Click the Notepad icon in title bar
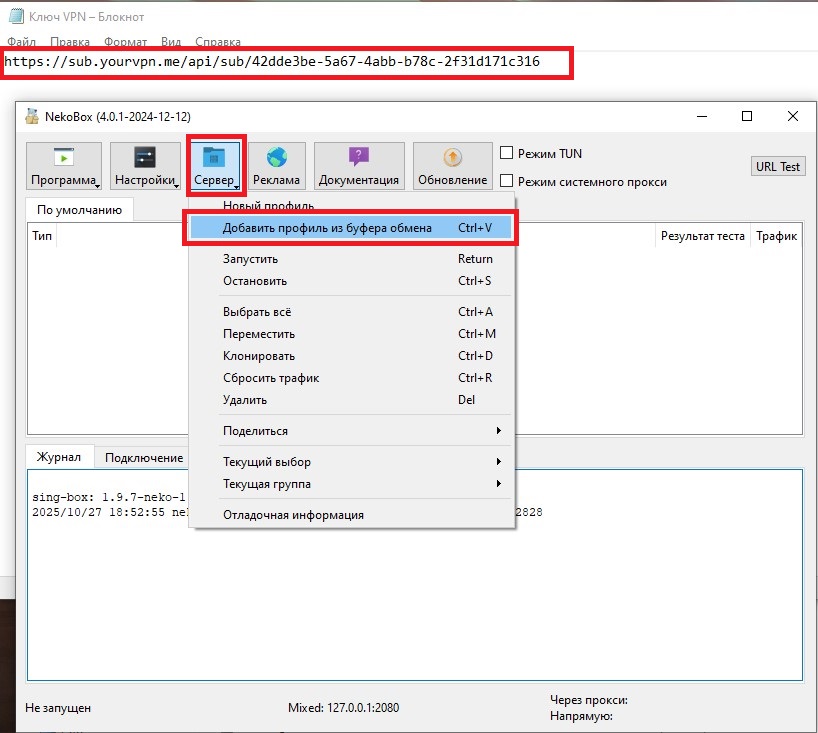818x733 pixels. pyautogui.click(x=12, y=17)
